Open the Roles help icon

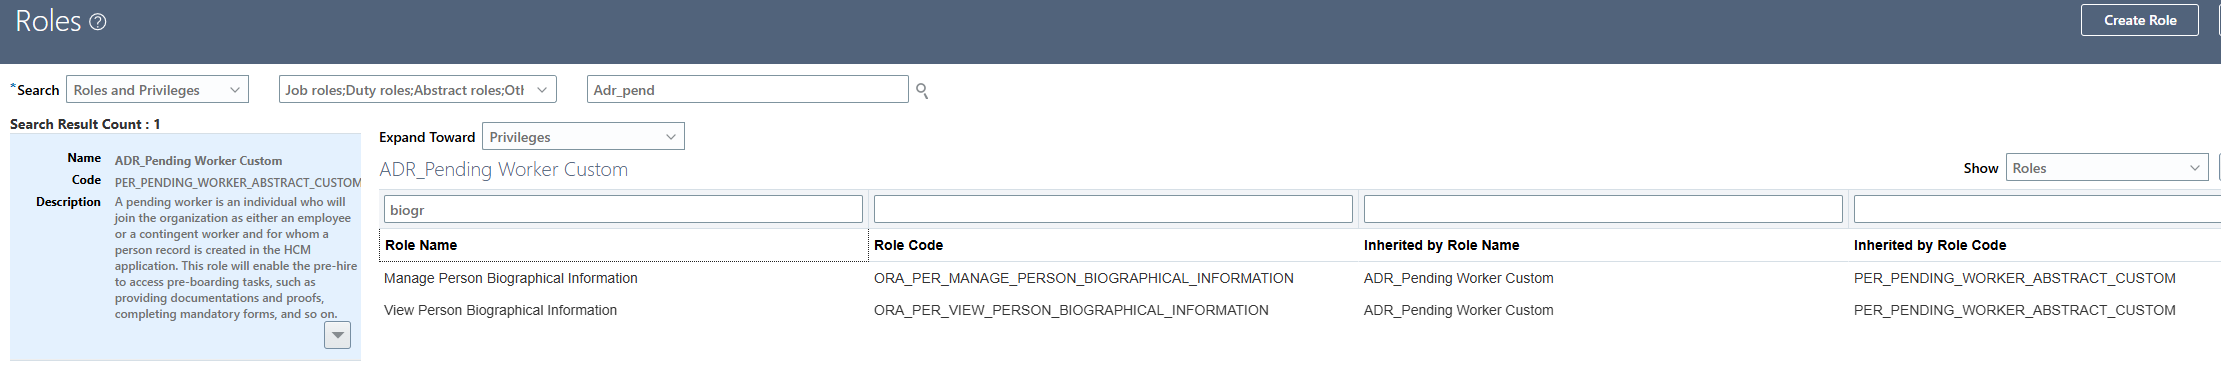pos(98,22)
